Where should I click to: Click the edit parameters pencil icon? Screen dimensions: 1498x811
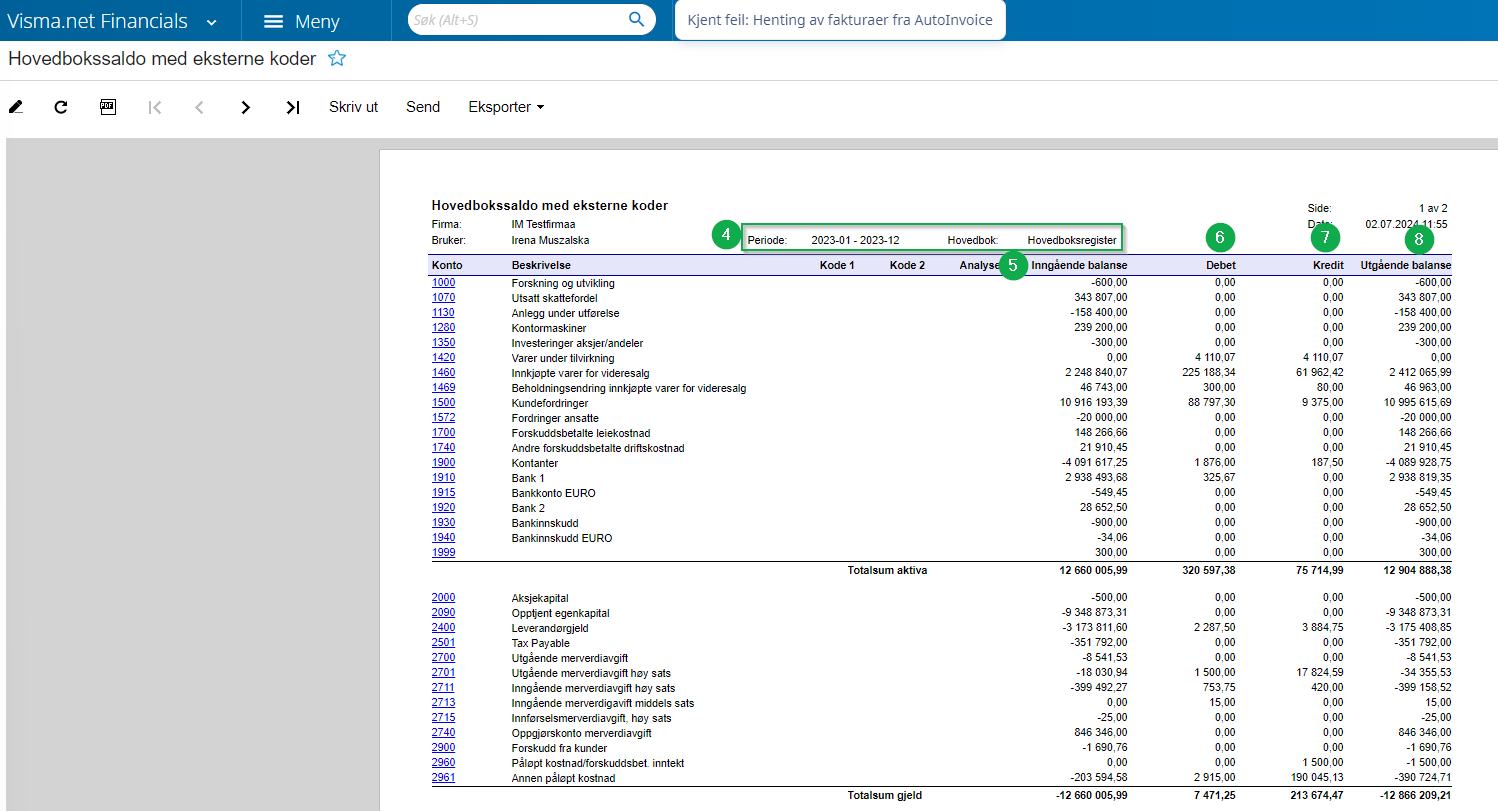[16, 107]
